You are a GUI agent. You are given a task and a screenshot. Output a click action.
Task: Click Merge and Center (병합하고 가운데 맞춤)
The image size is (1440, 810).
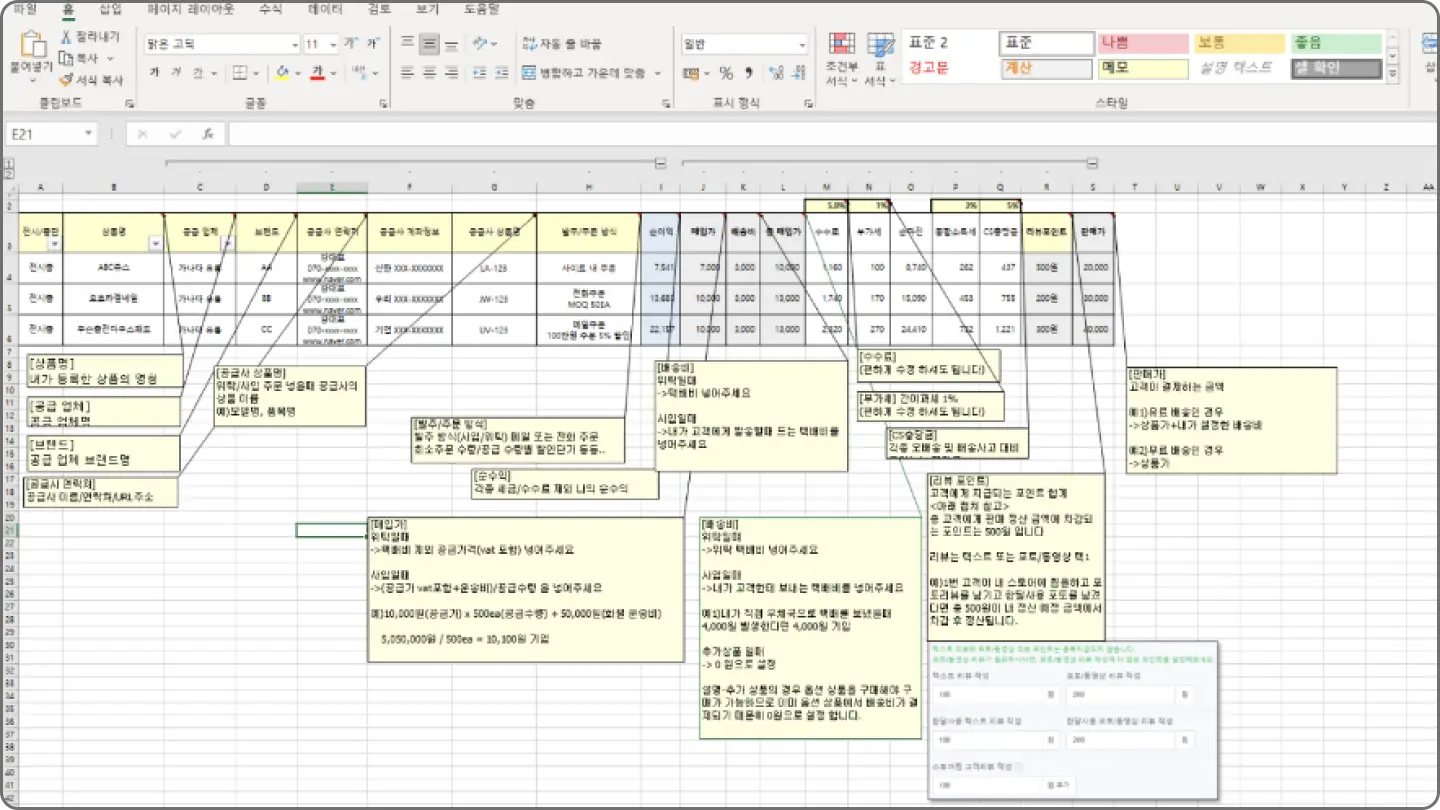(x=585, y=73)
